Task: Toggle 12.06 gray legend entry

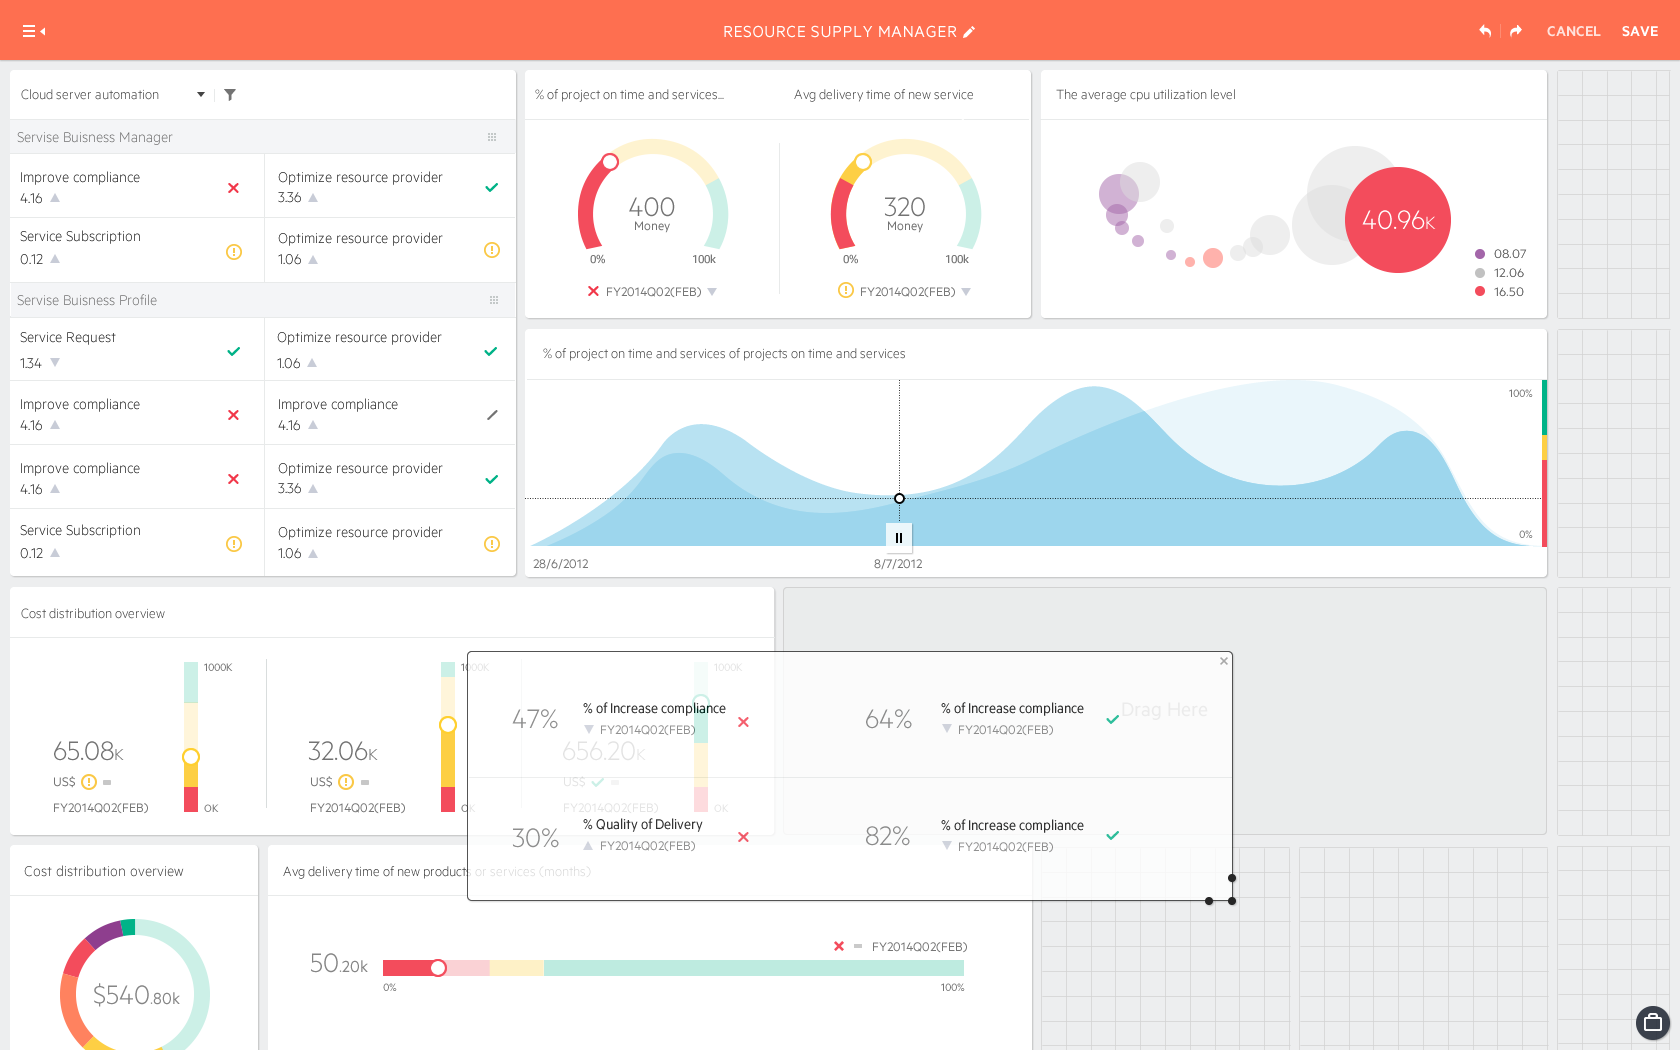Action: pyautogui.click(x=1499, y=273)
